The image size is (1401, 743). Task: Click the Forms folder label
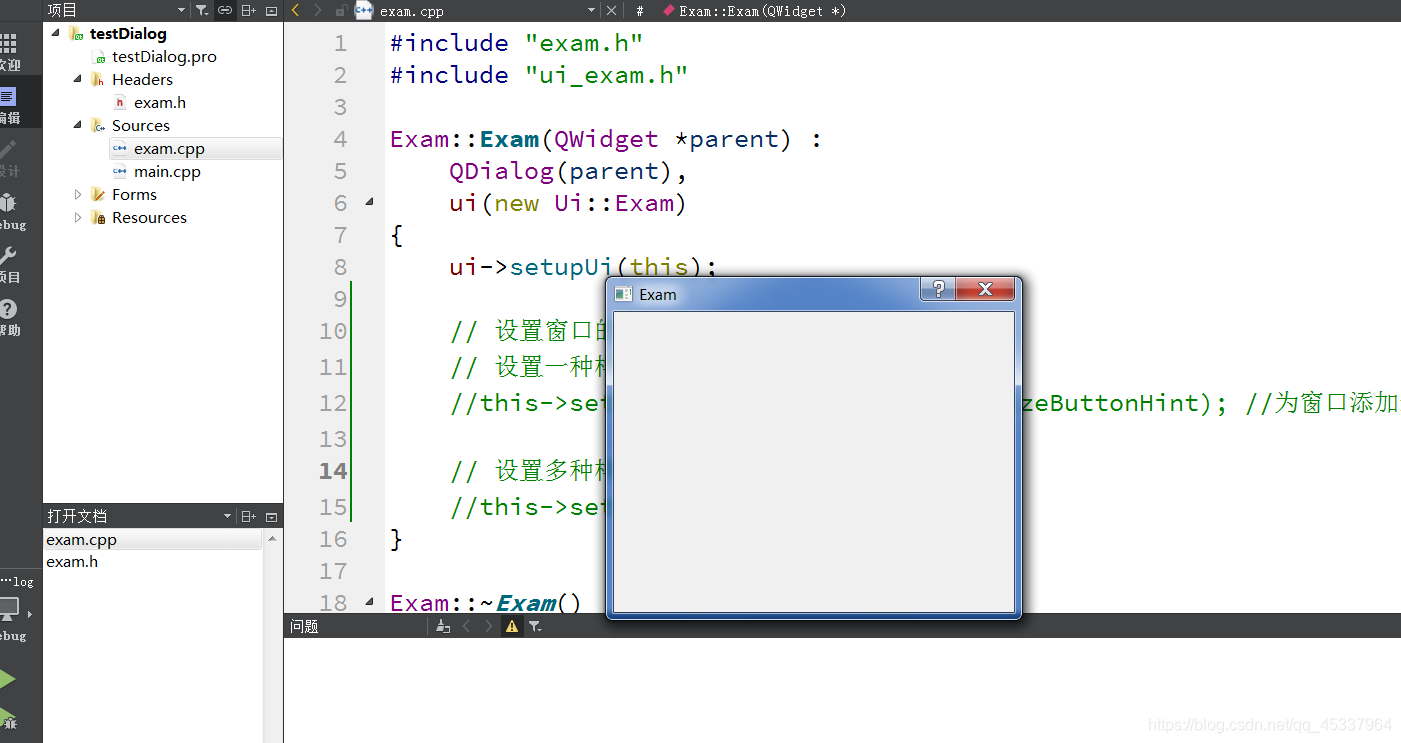[134, 194]
